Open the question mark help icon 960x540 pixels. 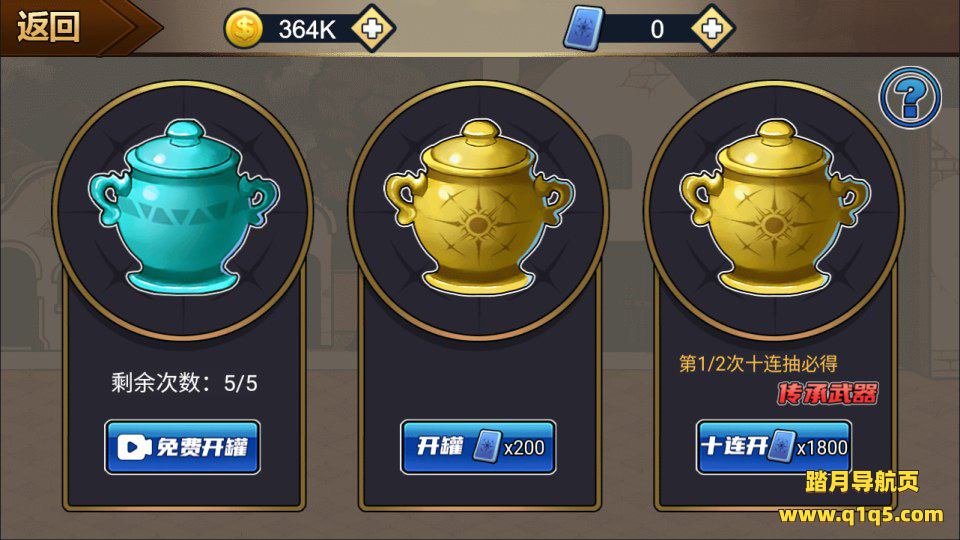pos(910,97)
